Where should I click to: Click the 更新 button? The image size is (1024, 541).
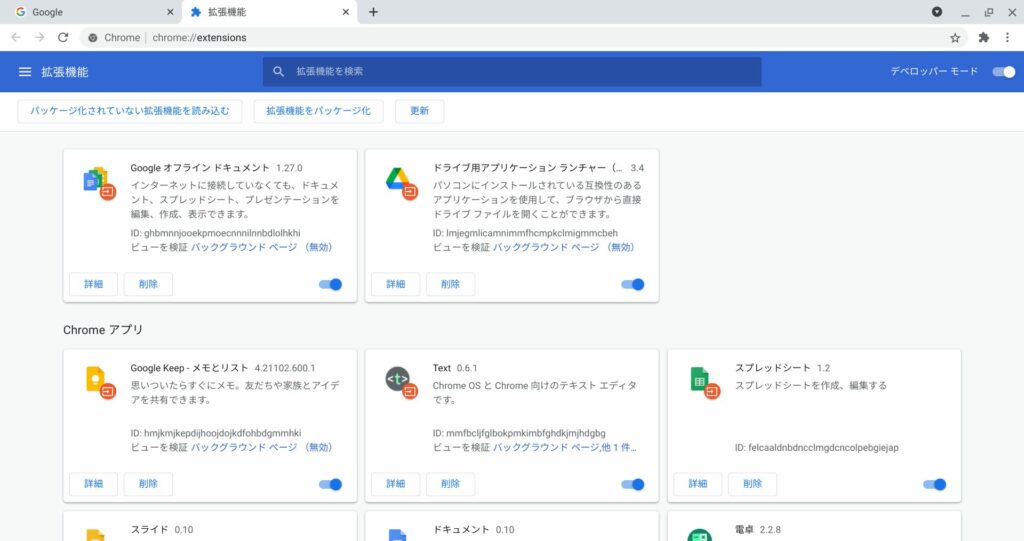(x=419, y=111)
